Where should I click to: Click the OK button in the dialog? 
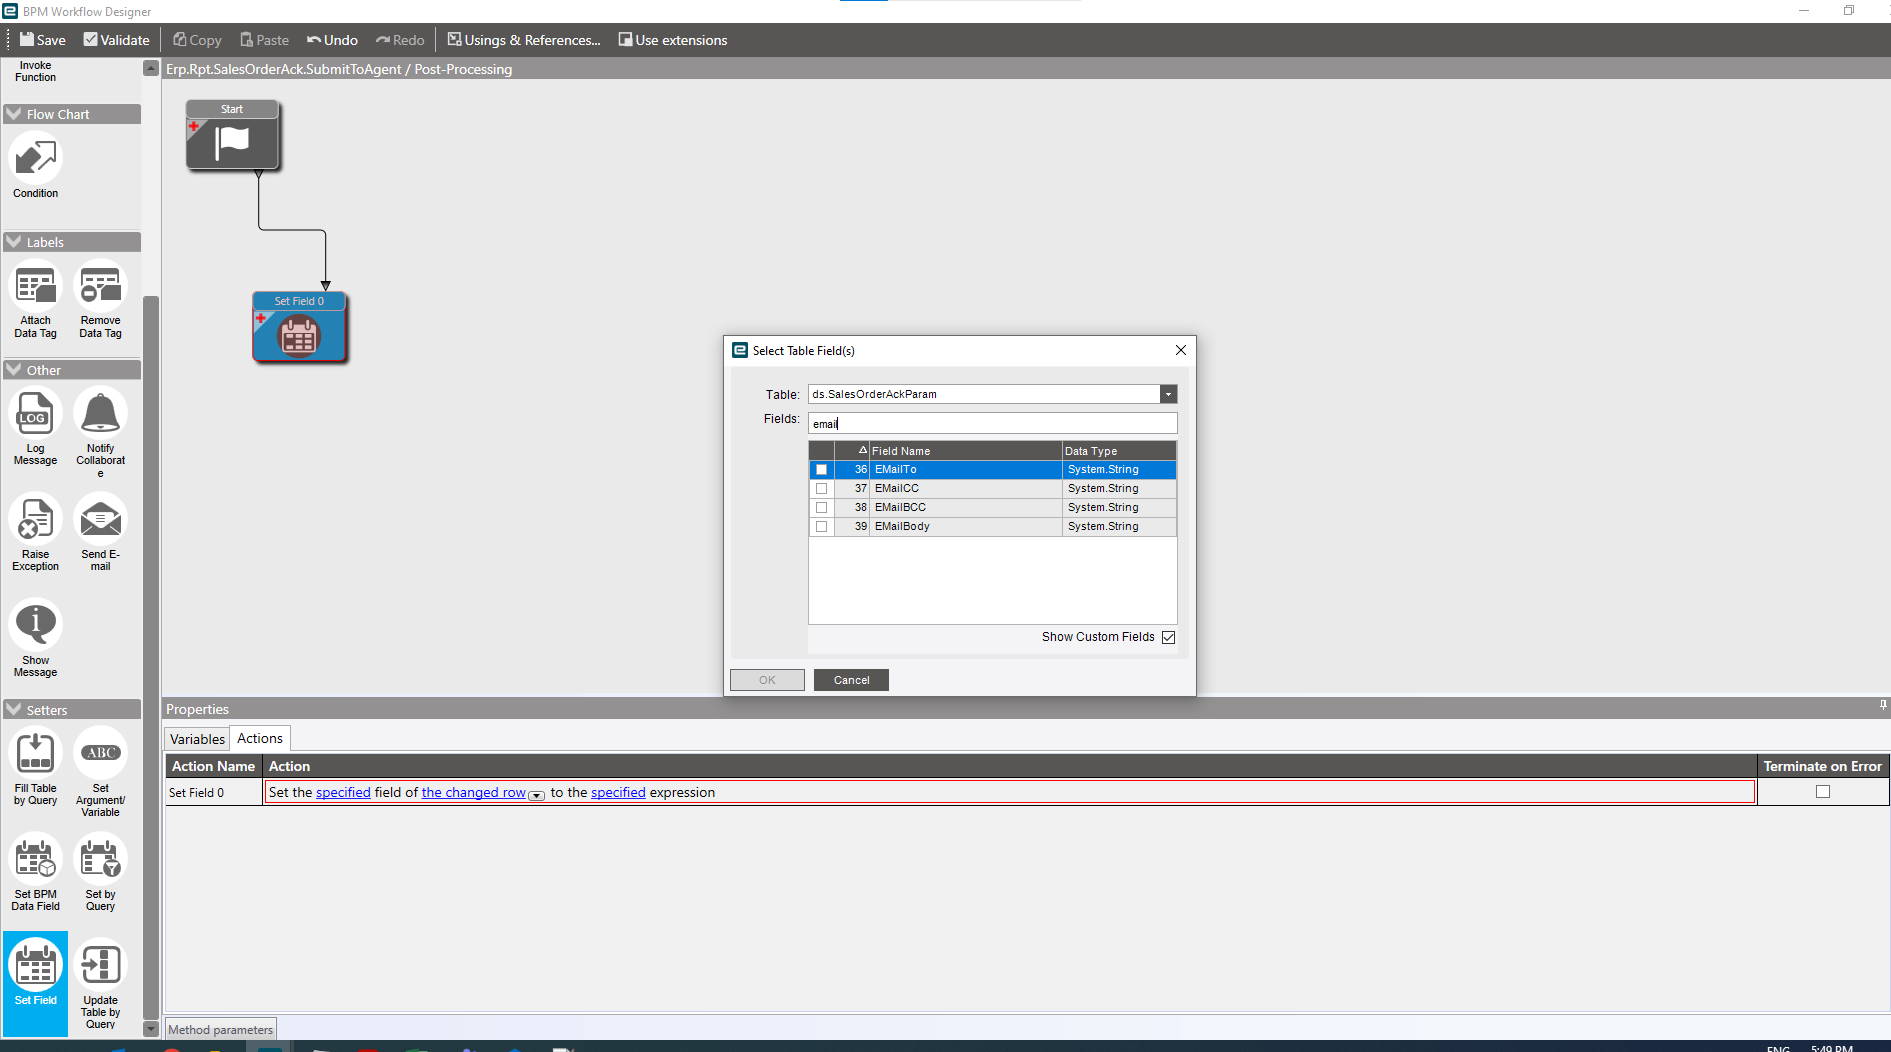pyautogui.click(x=767, y=680)
